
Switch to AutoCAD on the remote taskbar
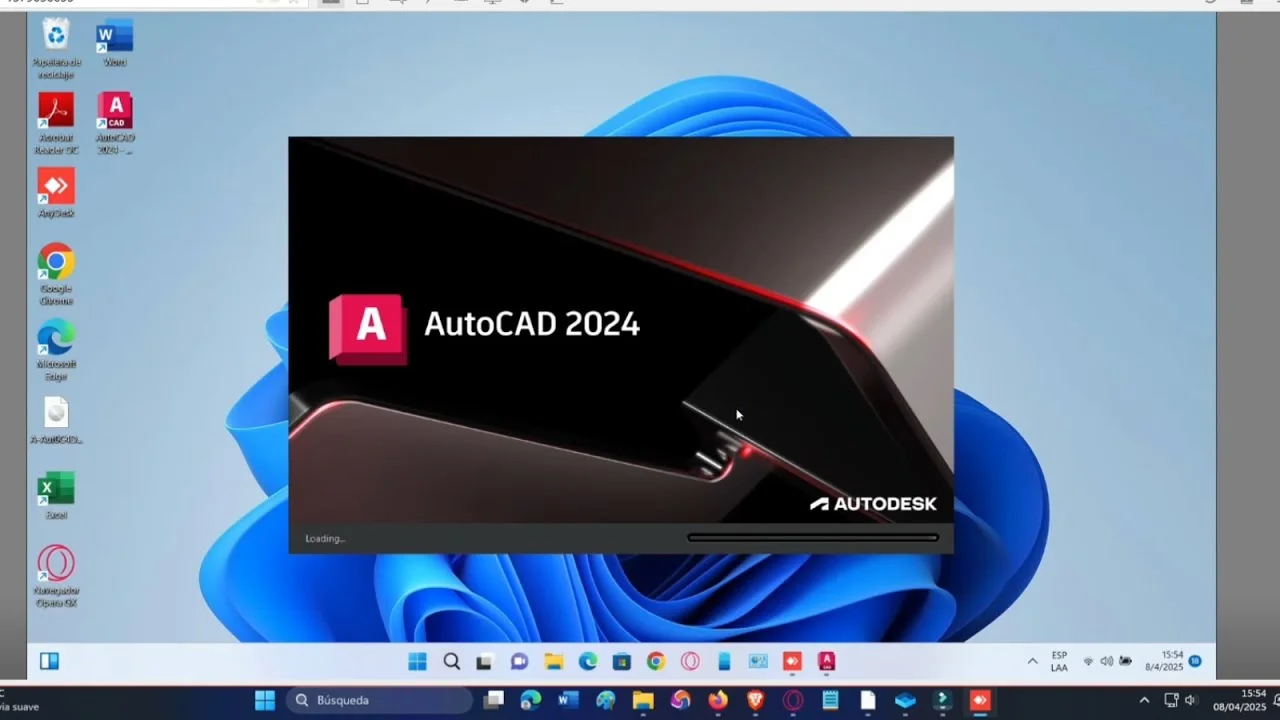tap(826, 661)
